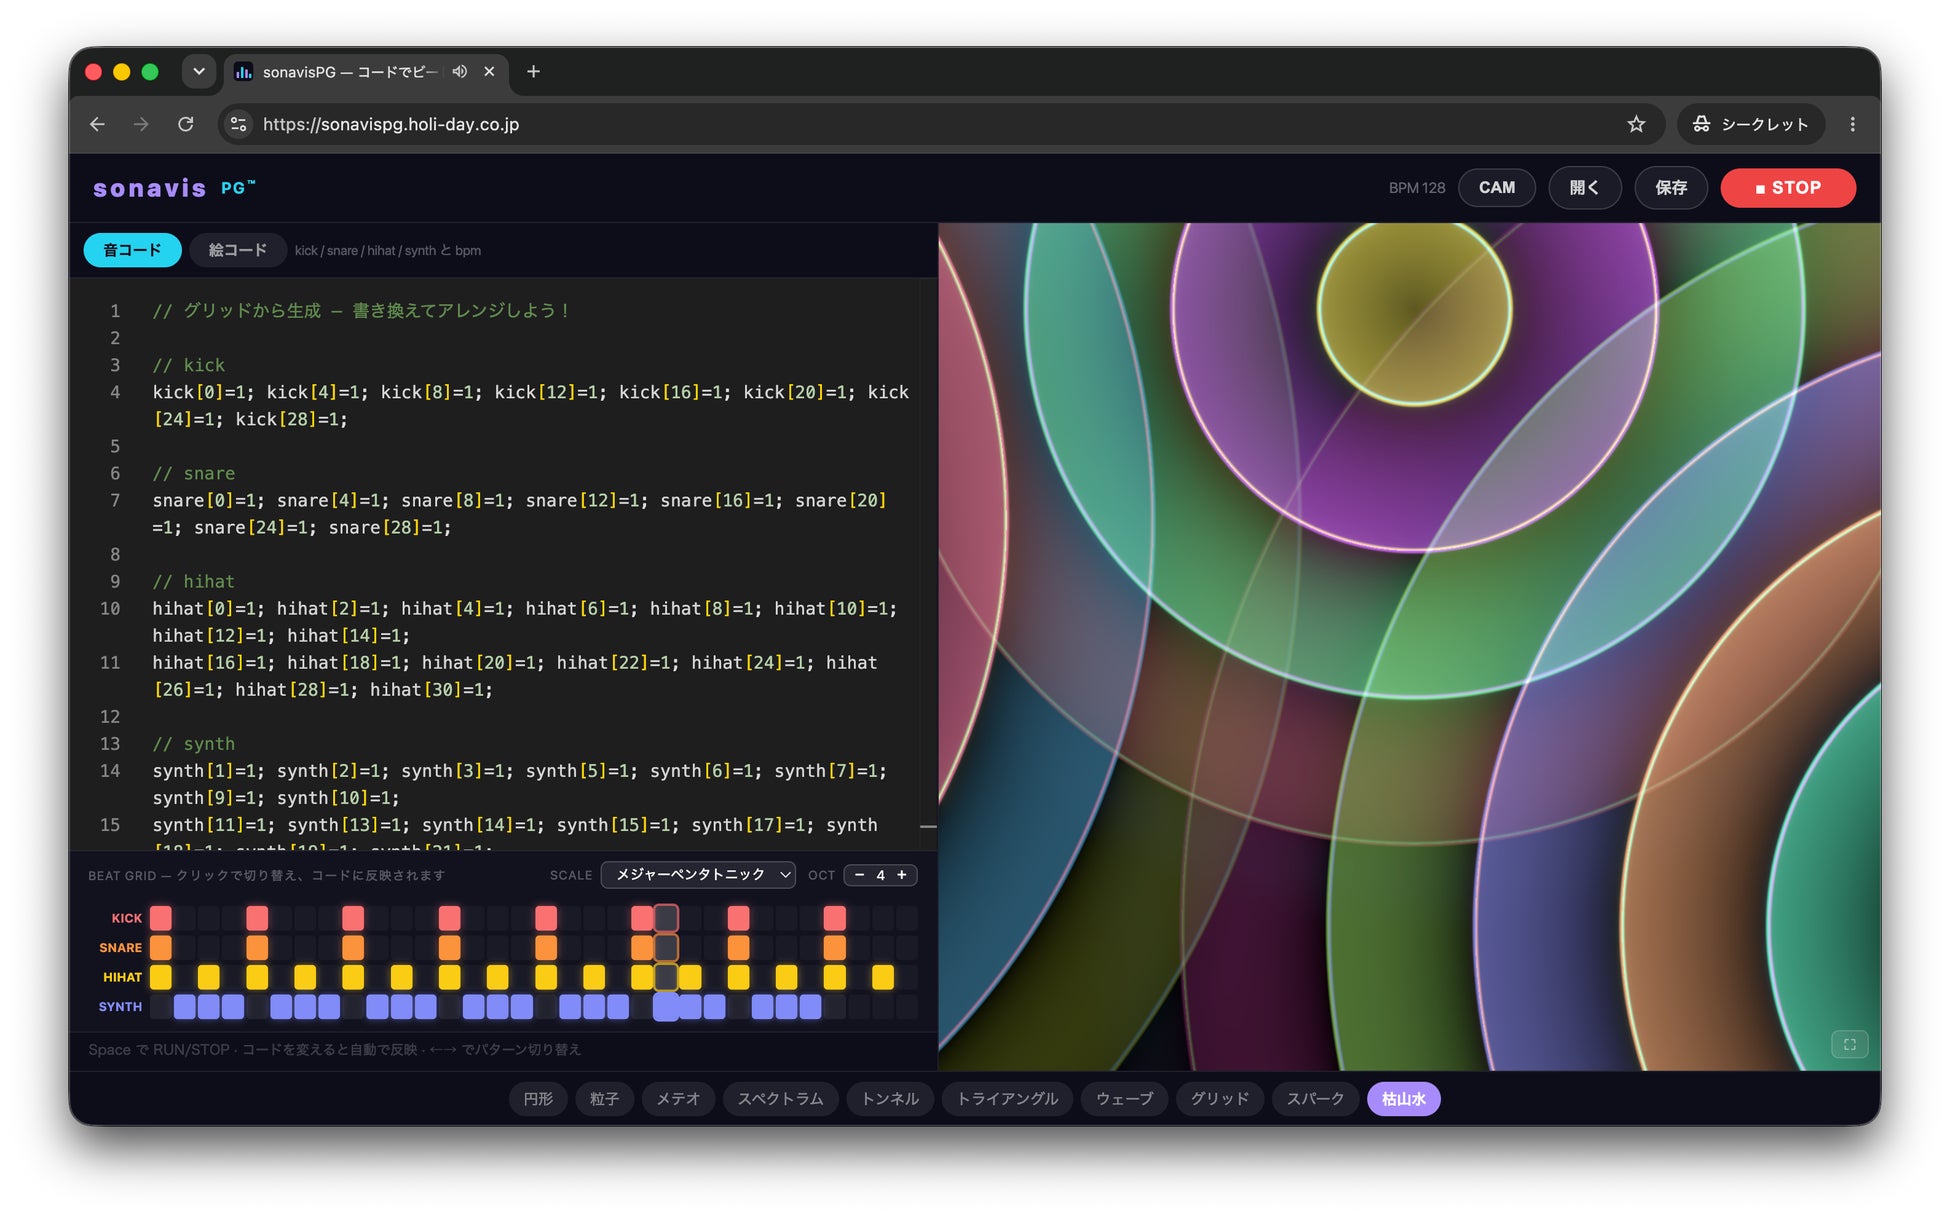Select the メテオ visual mode
This screenshot has height=1217, width=1950.
tap(678, 1099)
